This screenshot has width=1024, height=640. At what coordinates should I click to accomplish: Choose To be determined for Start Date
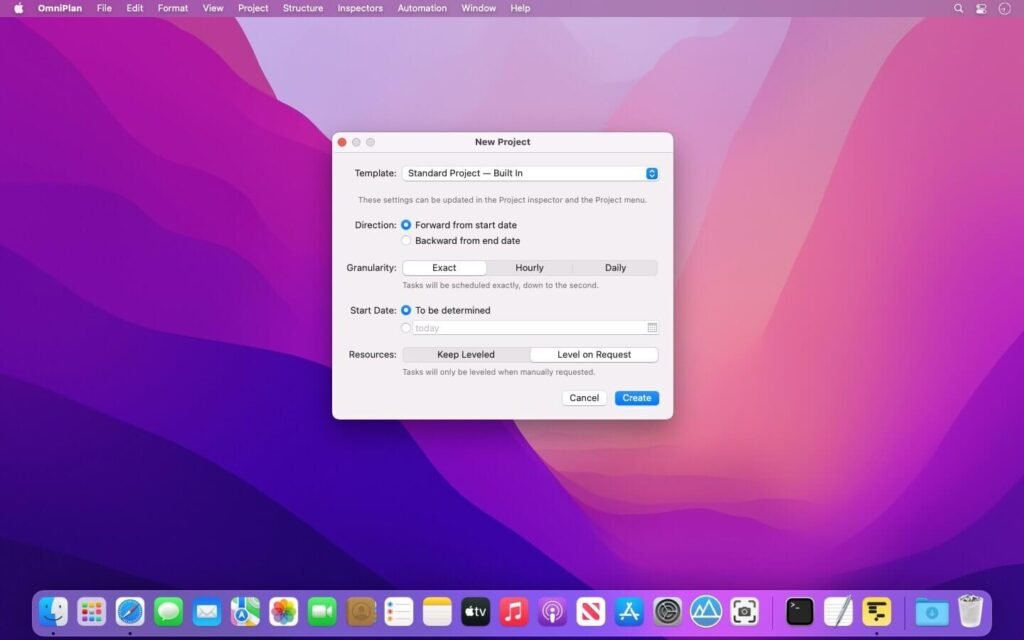click(x=406, y=310)
